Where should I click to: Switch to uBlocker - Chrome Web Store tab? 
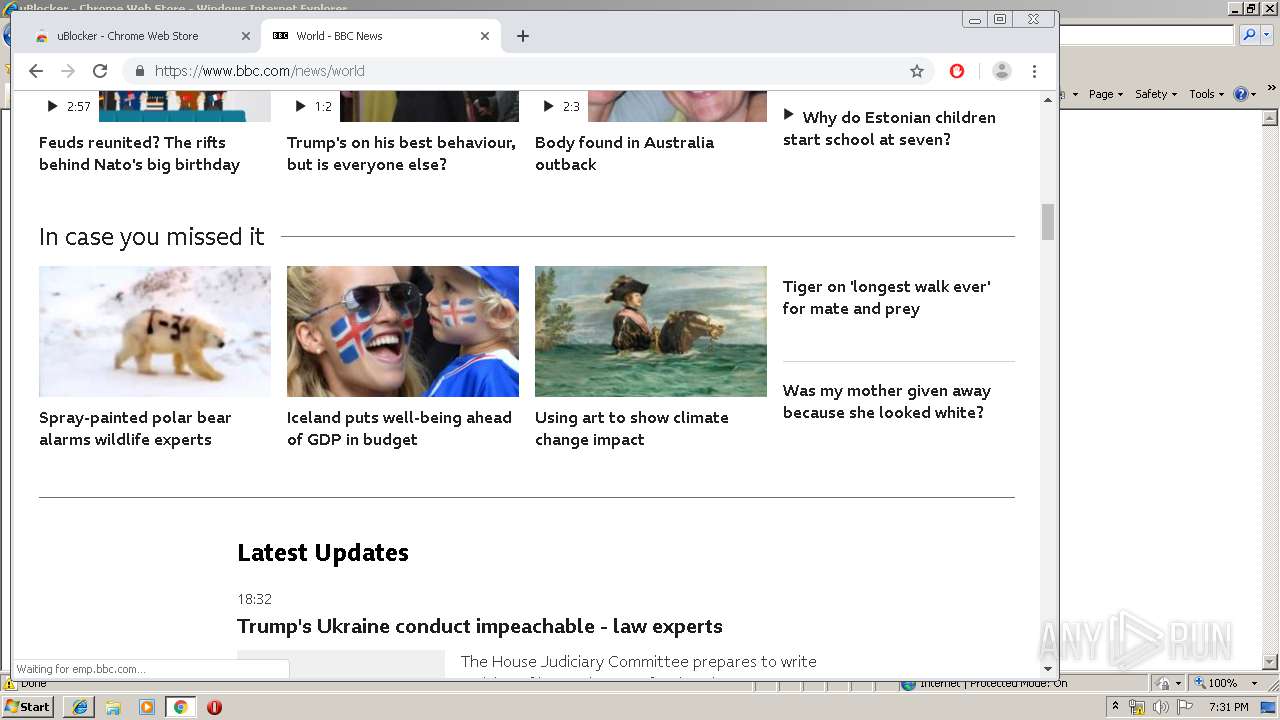pos(140,36)
